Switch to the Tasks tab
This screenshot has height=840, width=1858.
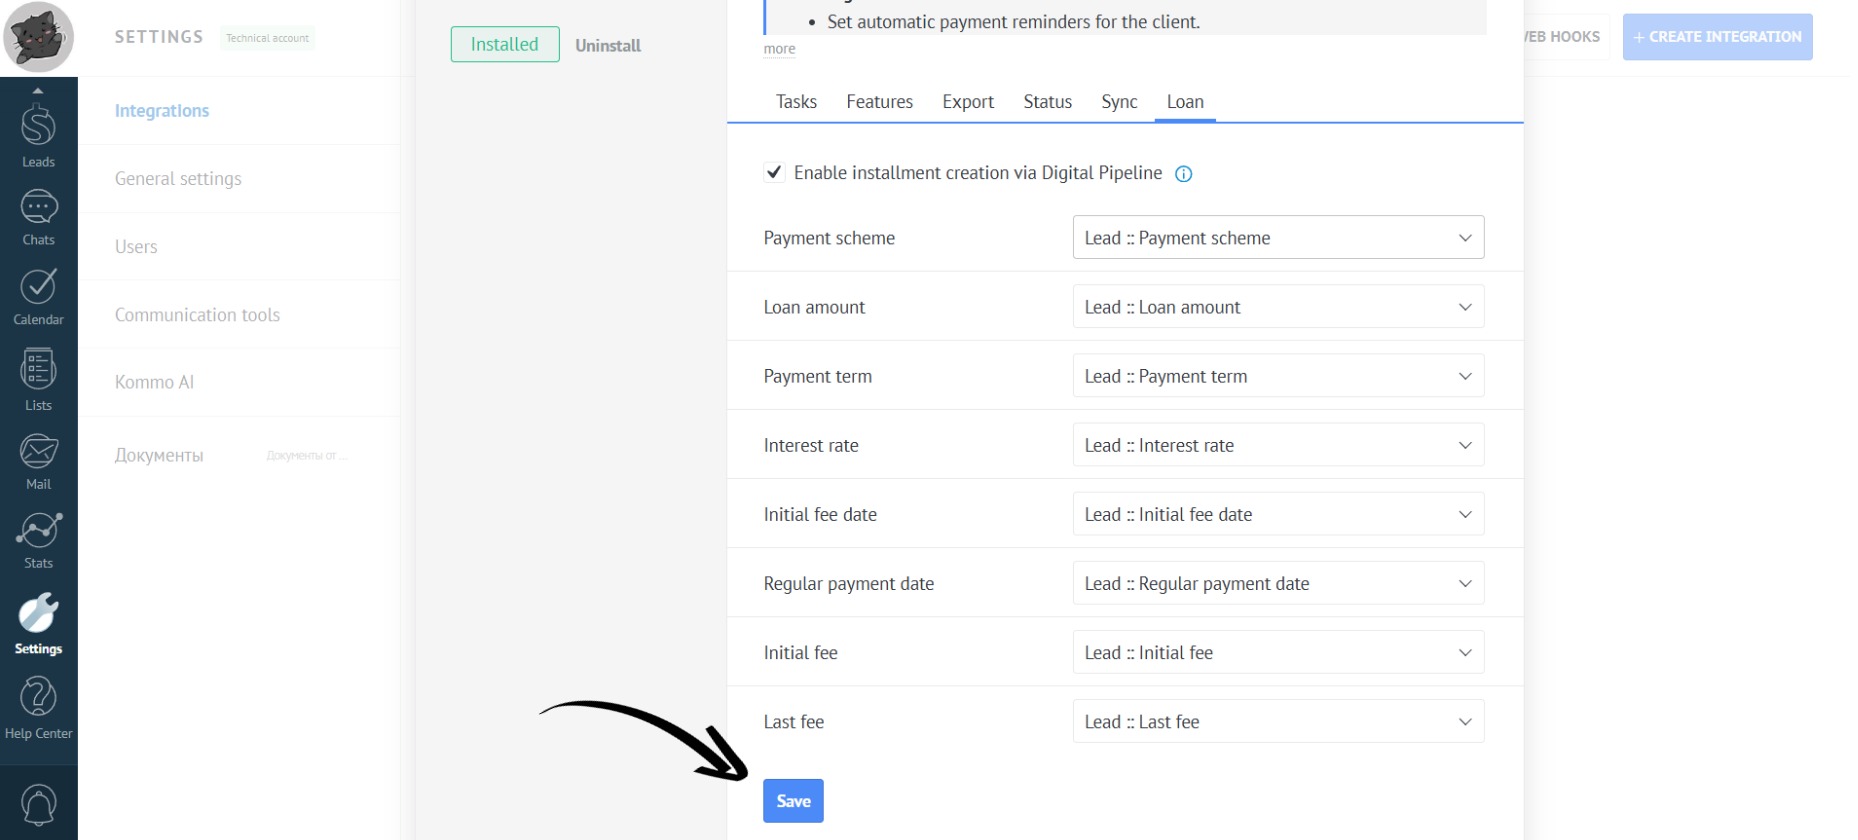[796, 102]
